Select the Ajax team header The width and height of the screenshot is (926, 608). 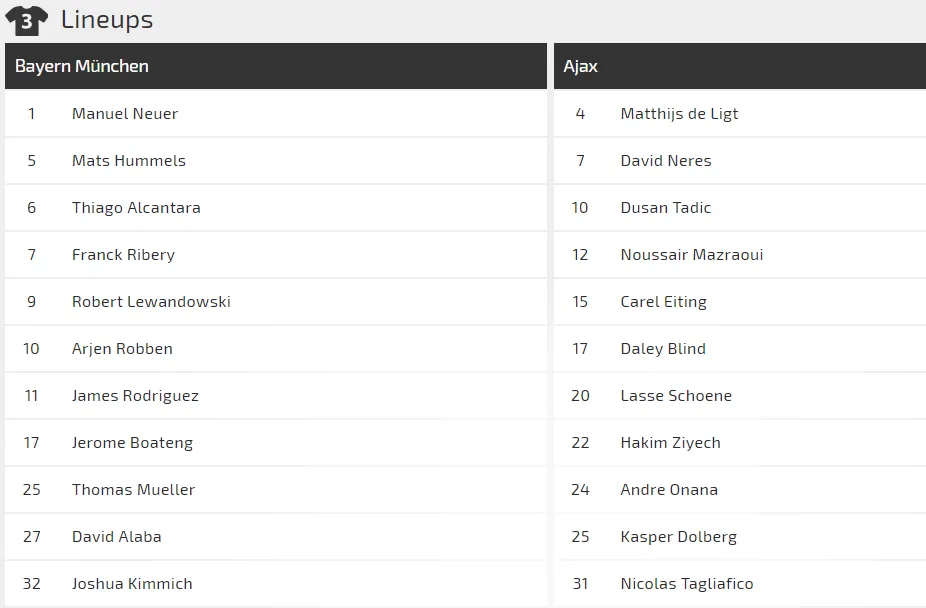pos(581,66)
